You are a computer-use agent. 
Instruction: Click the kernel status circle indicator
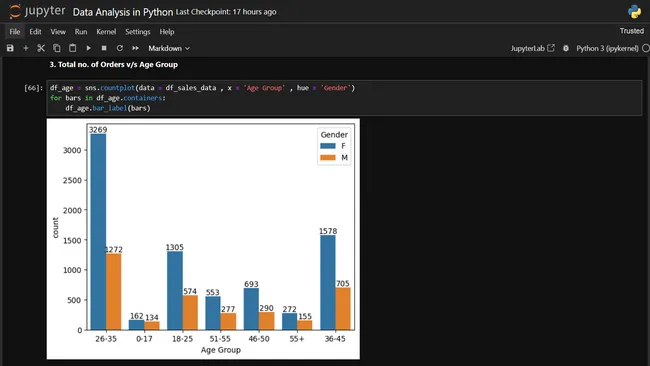tap(646, 48)
